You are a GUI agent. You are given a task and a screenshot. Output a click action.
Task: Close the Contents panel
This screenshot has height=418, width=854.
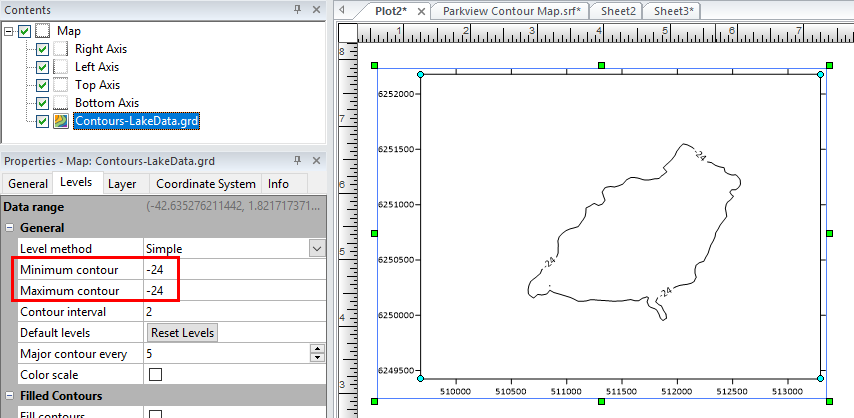coord(316,9)
